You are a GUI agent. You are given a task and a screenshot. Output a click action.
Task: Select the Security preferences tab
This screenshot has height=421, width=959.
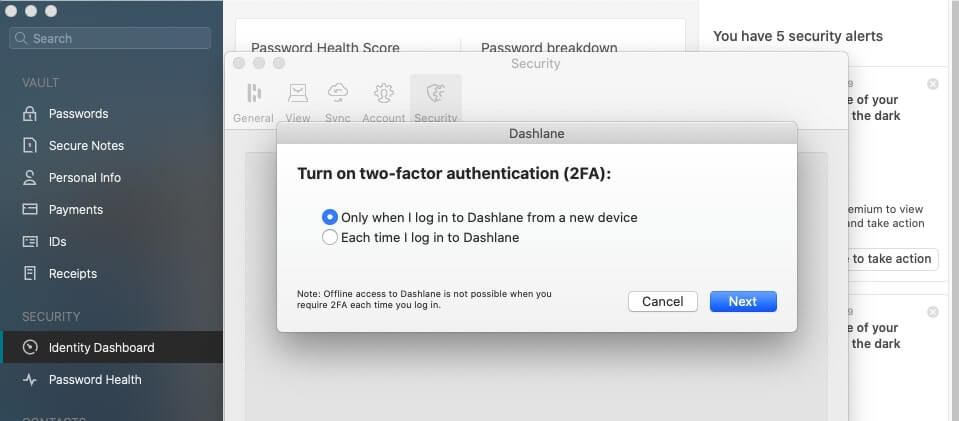click(x=435, y=102)
